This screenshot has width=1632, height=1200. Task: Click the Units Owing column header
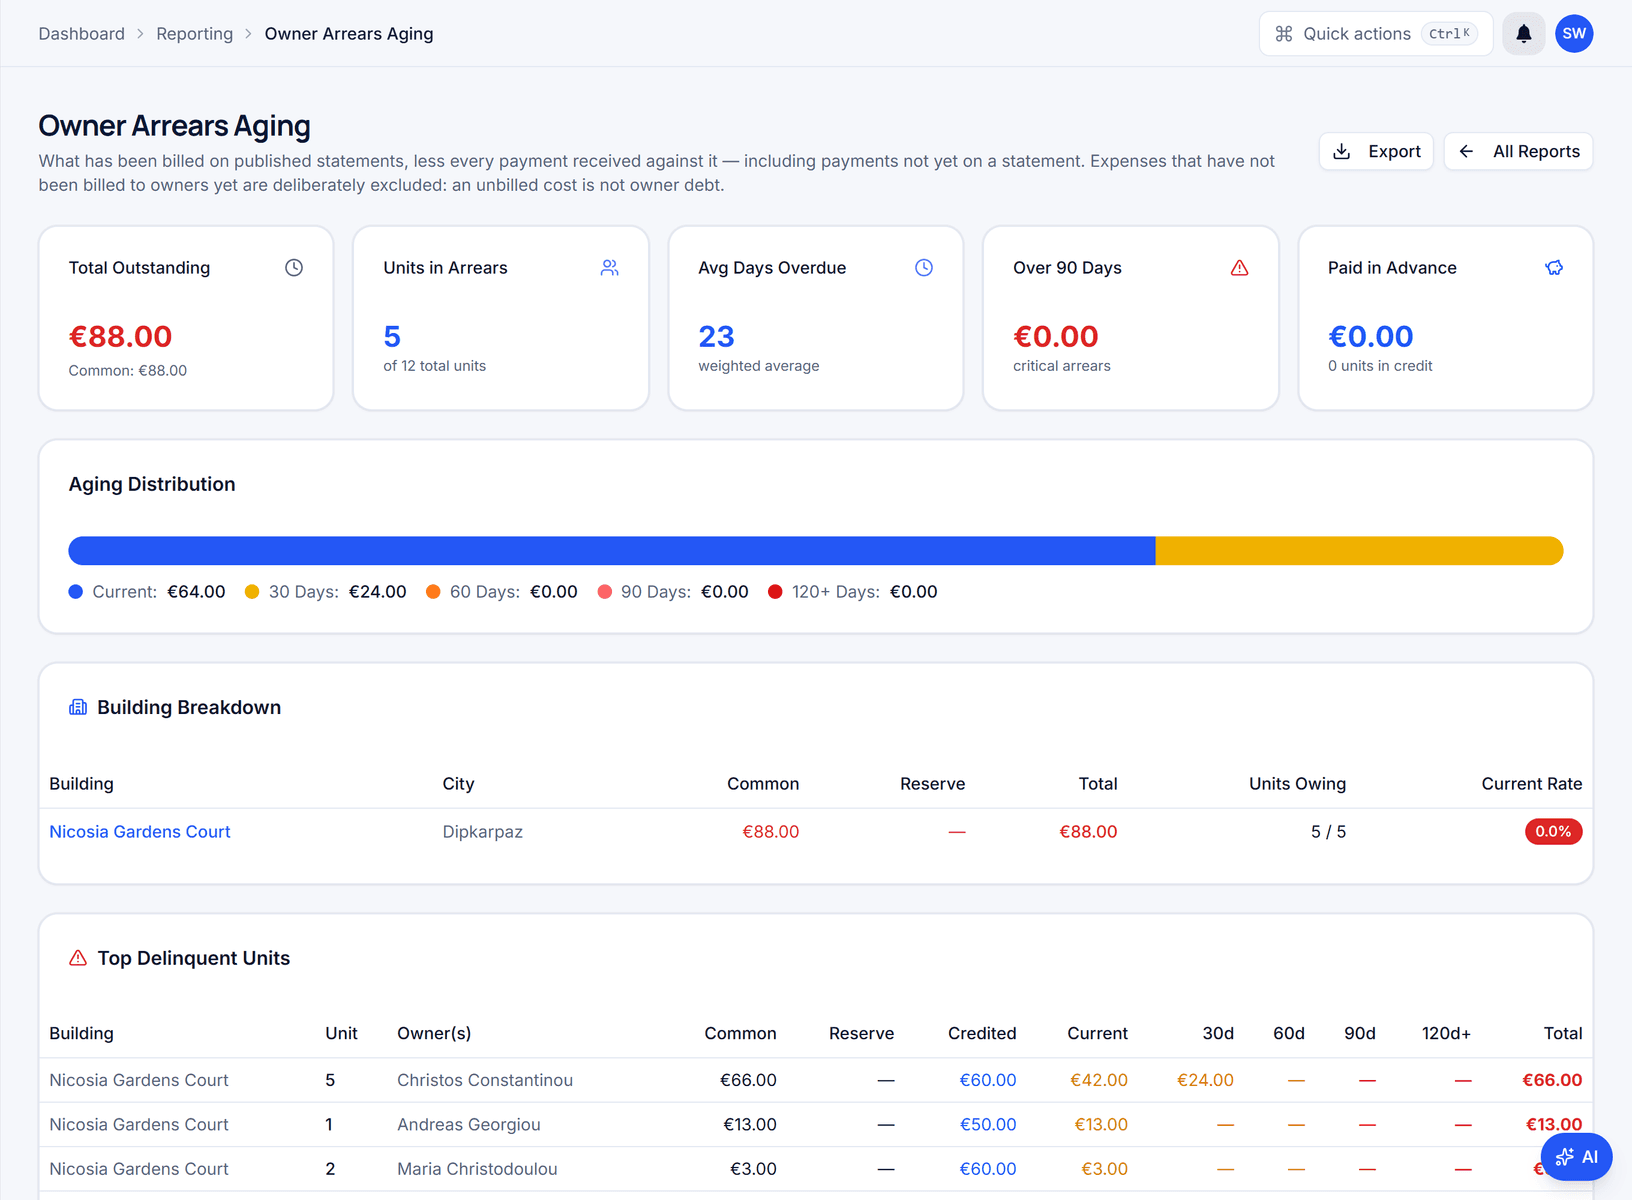[1297, 784]
